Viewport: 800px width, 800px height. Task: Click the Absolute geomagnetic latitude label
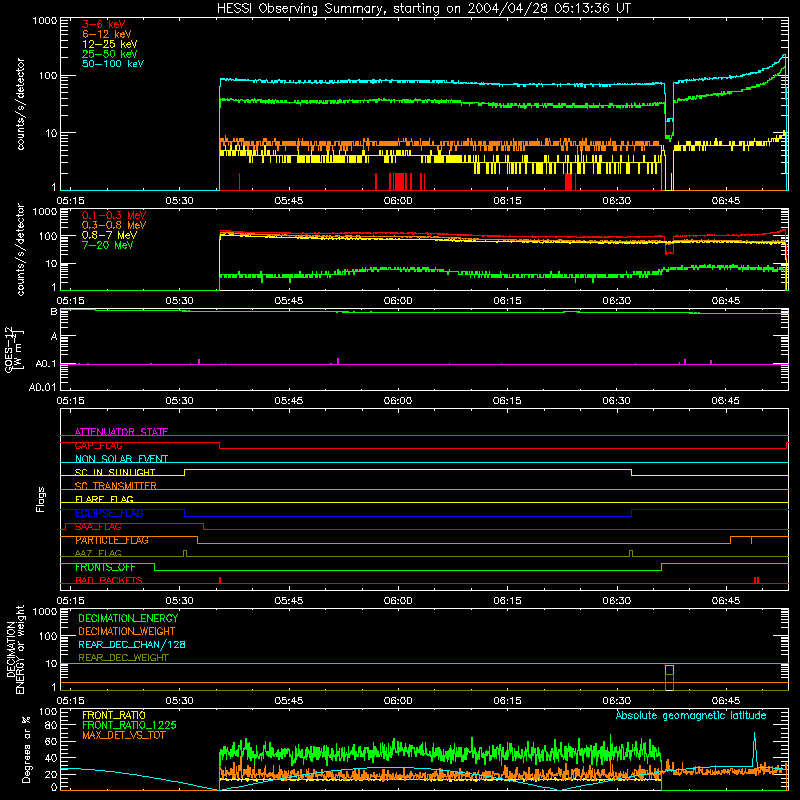click(691, 715)
